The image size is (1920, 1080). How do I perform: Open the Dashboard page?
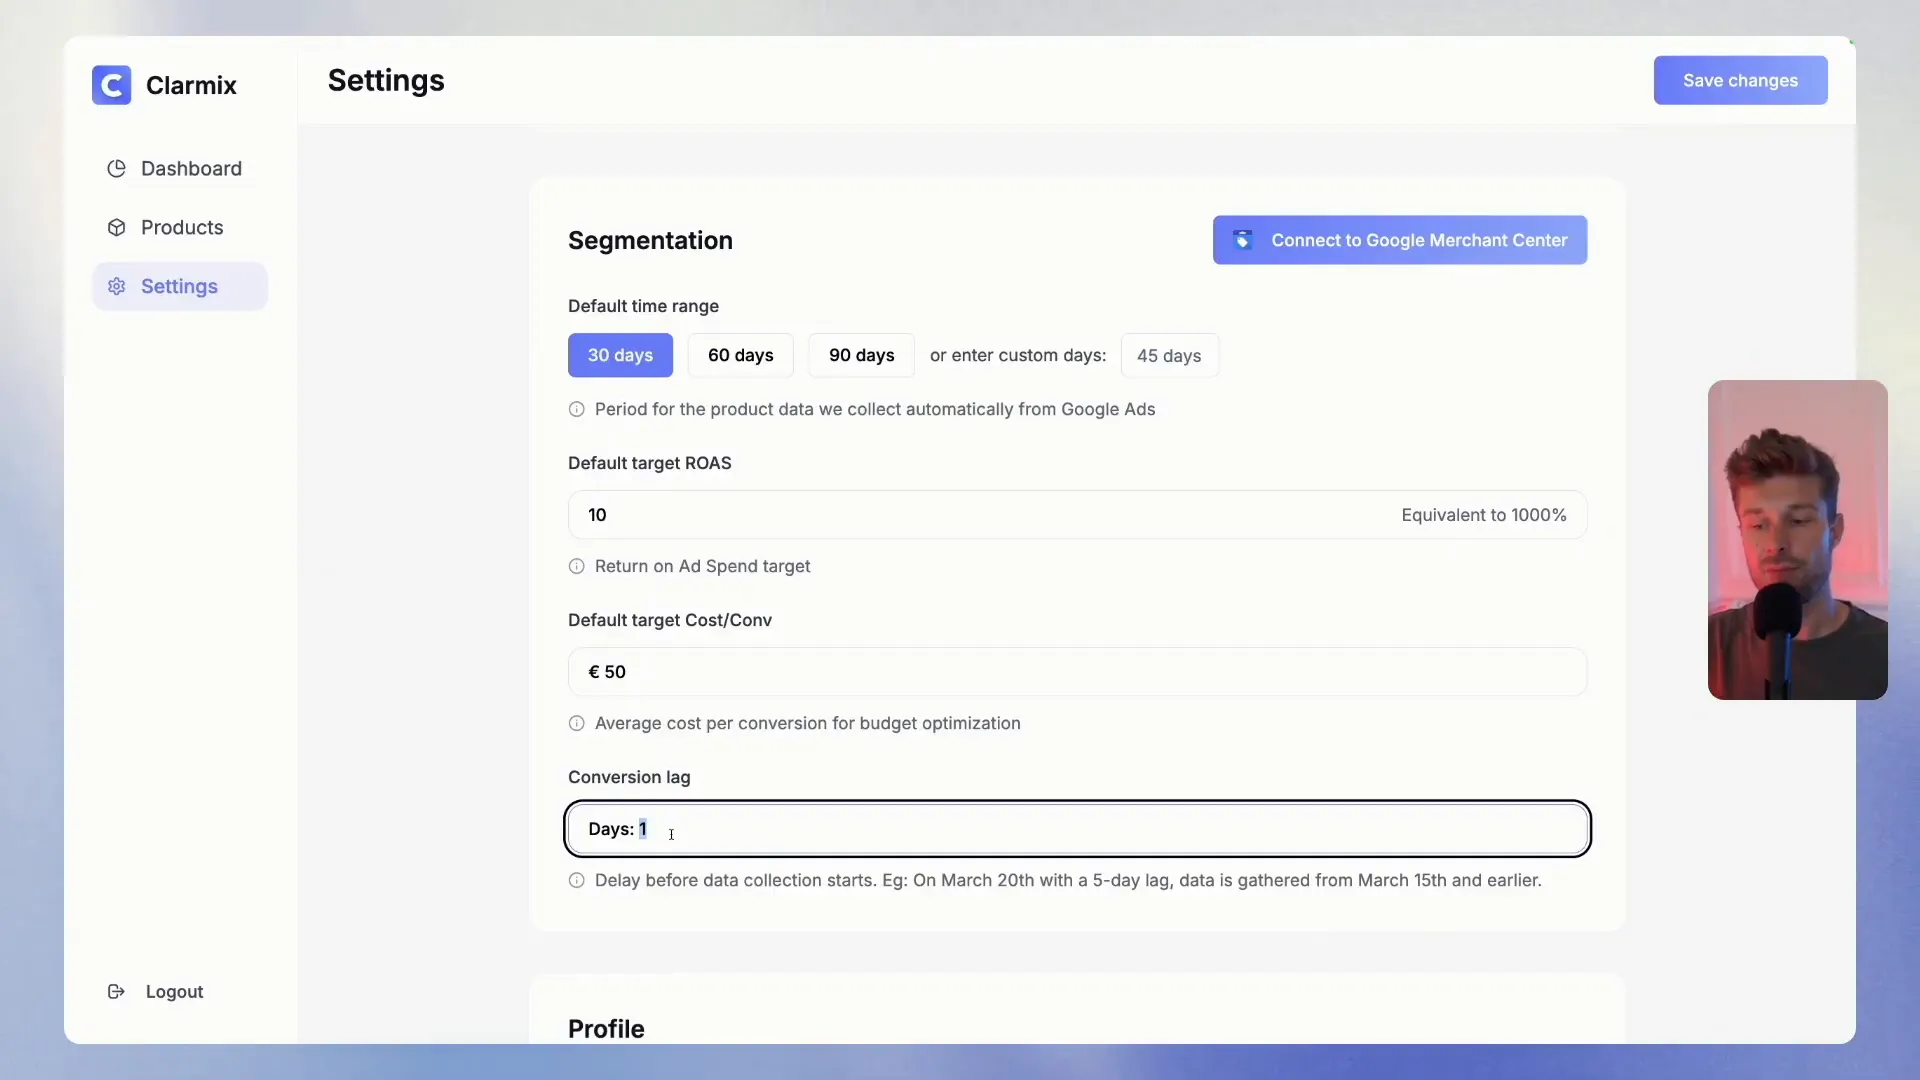(191, 168)
